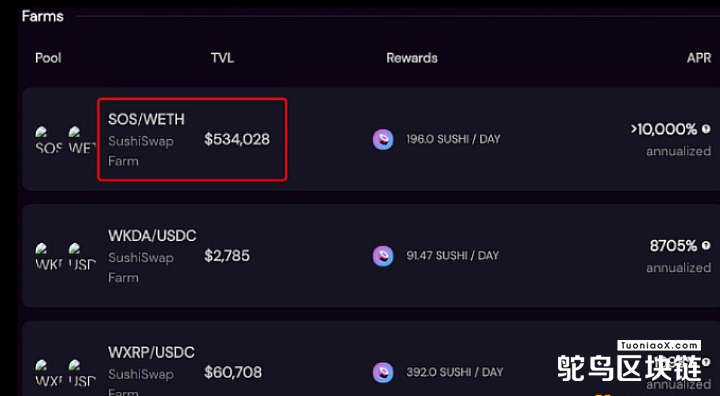
Task: Click the APR info icon beside 8705%
Action: pyautogui.click(x=706, y=246)
